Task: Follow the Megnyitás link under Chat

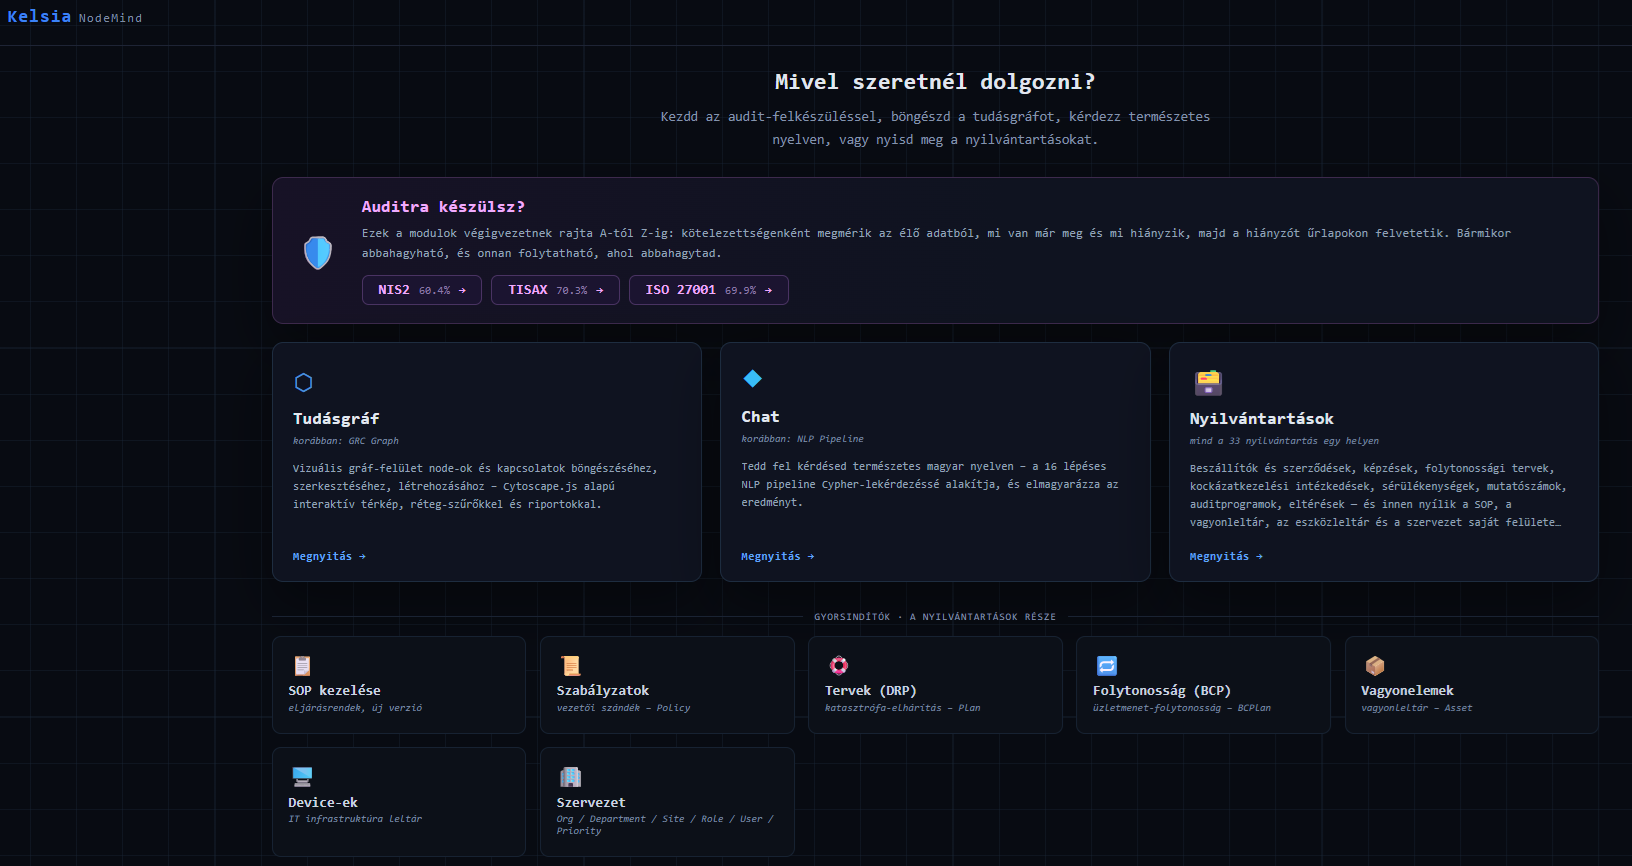Action: pos(777,556)
